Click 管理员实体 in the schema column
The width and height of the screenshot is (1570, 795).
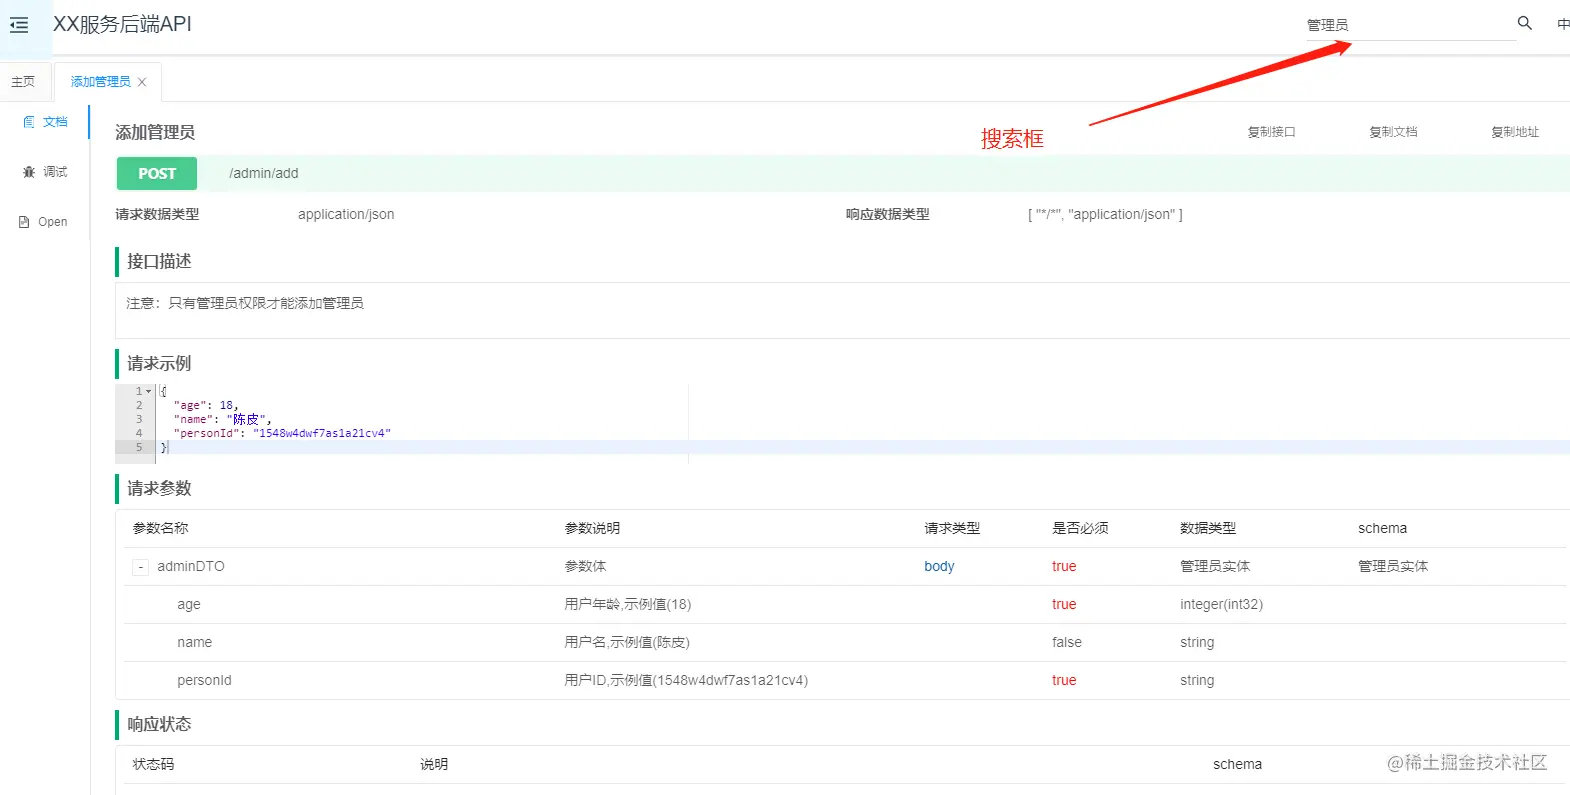coord(1393,566)
